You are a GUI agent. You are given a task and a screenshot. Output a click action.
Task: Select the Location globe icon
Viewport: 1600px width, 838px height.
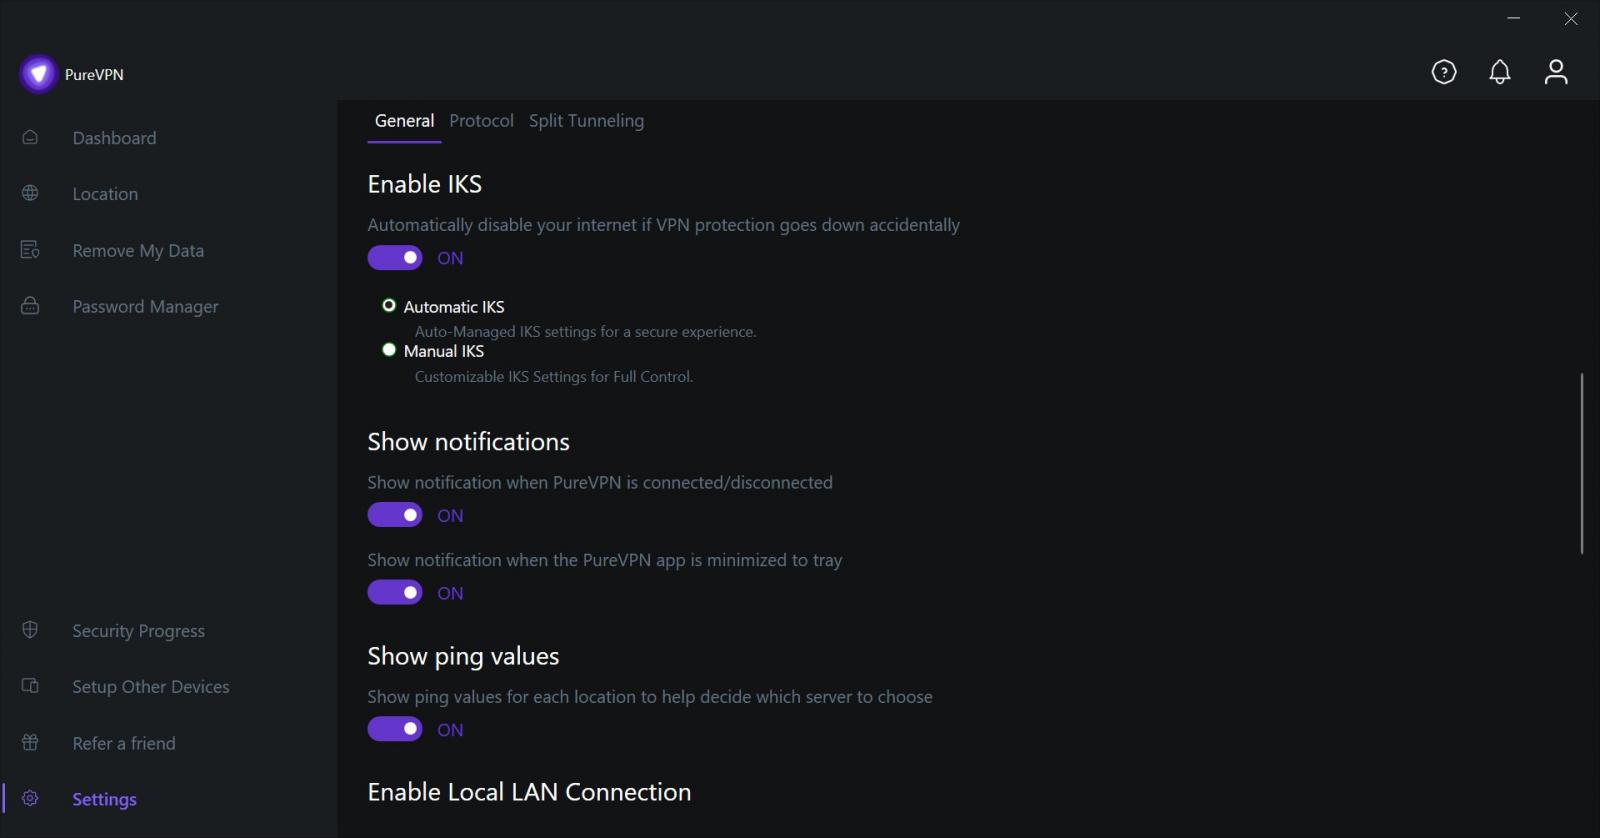pos(30,193)
